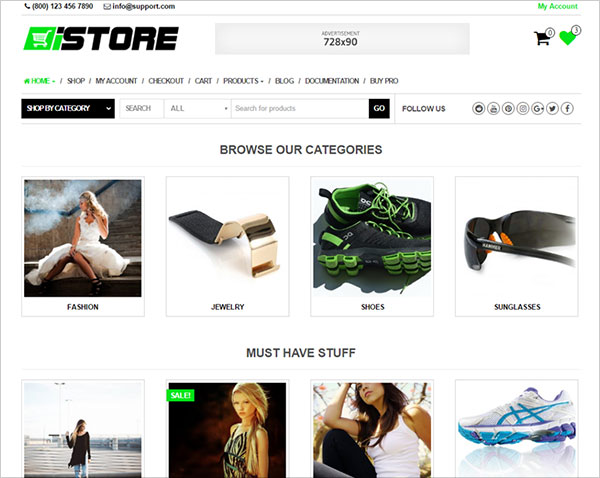Expand the Products menu dropdown
600x478 pixels.
point(243,81)
